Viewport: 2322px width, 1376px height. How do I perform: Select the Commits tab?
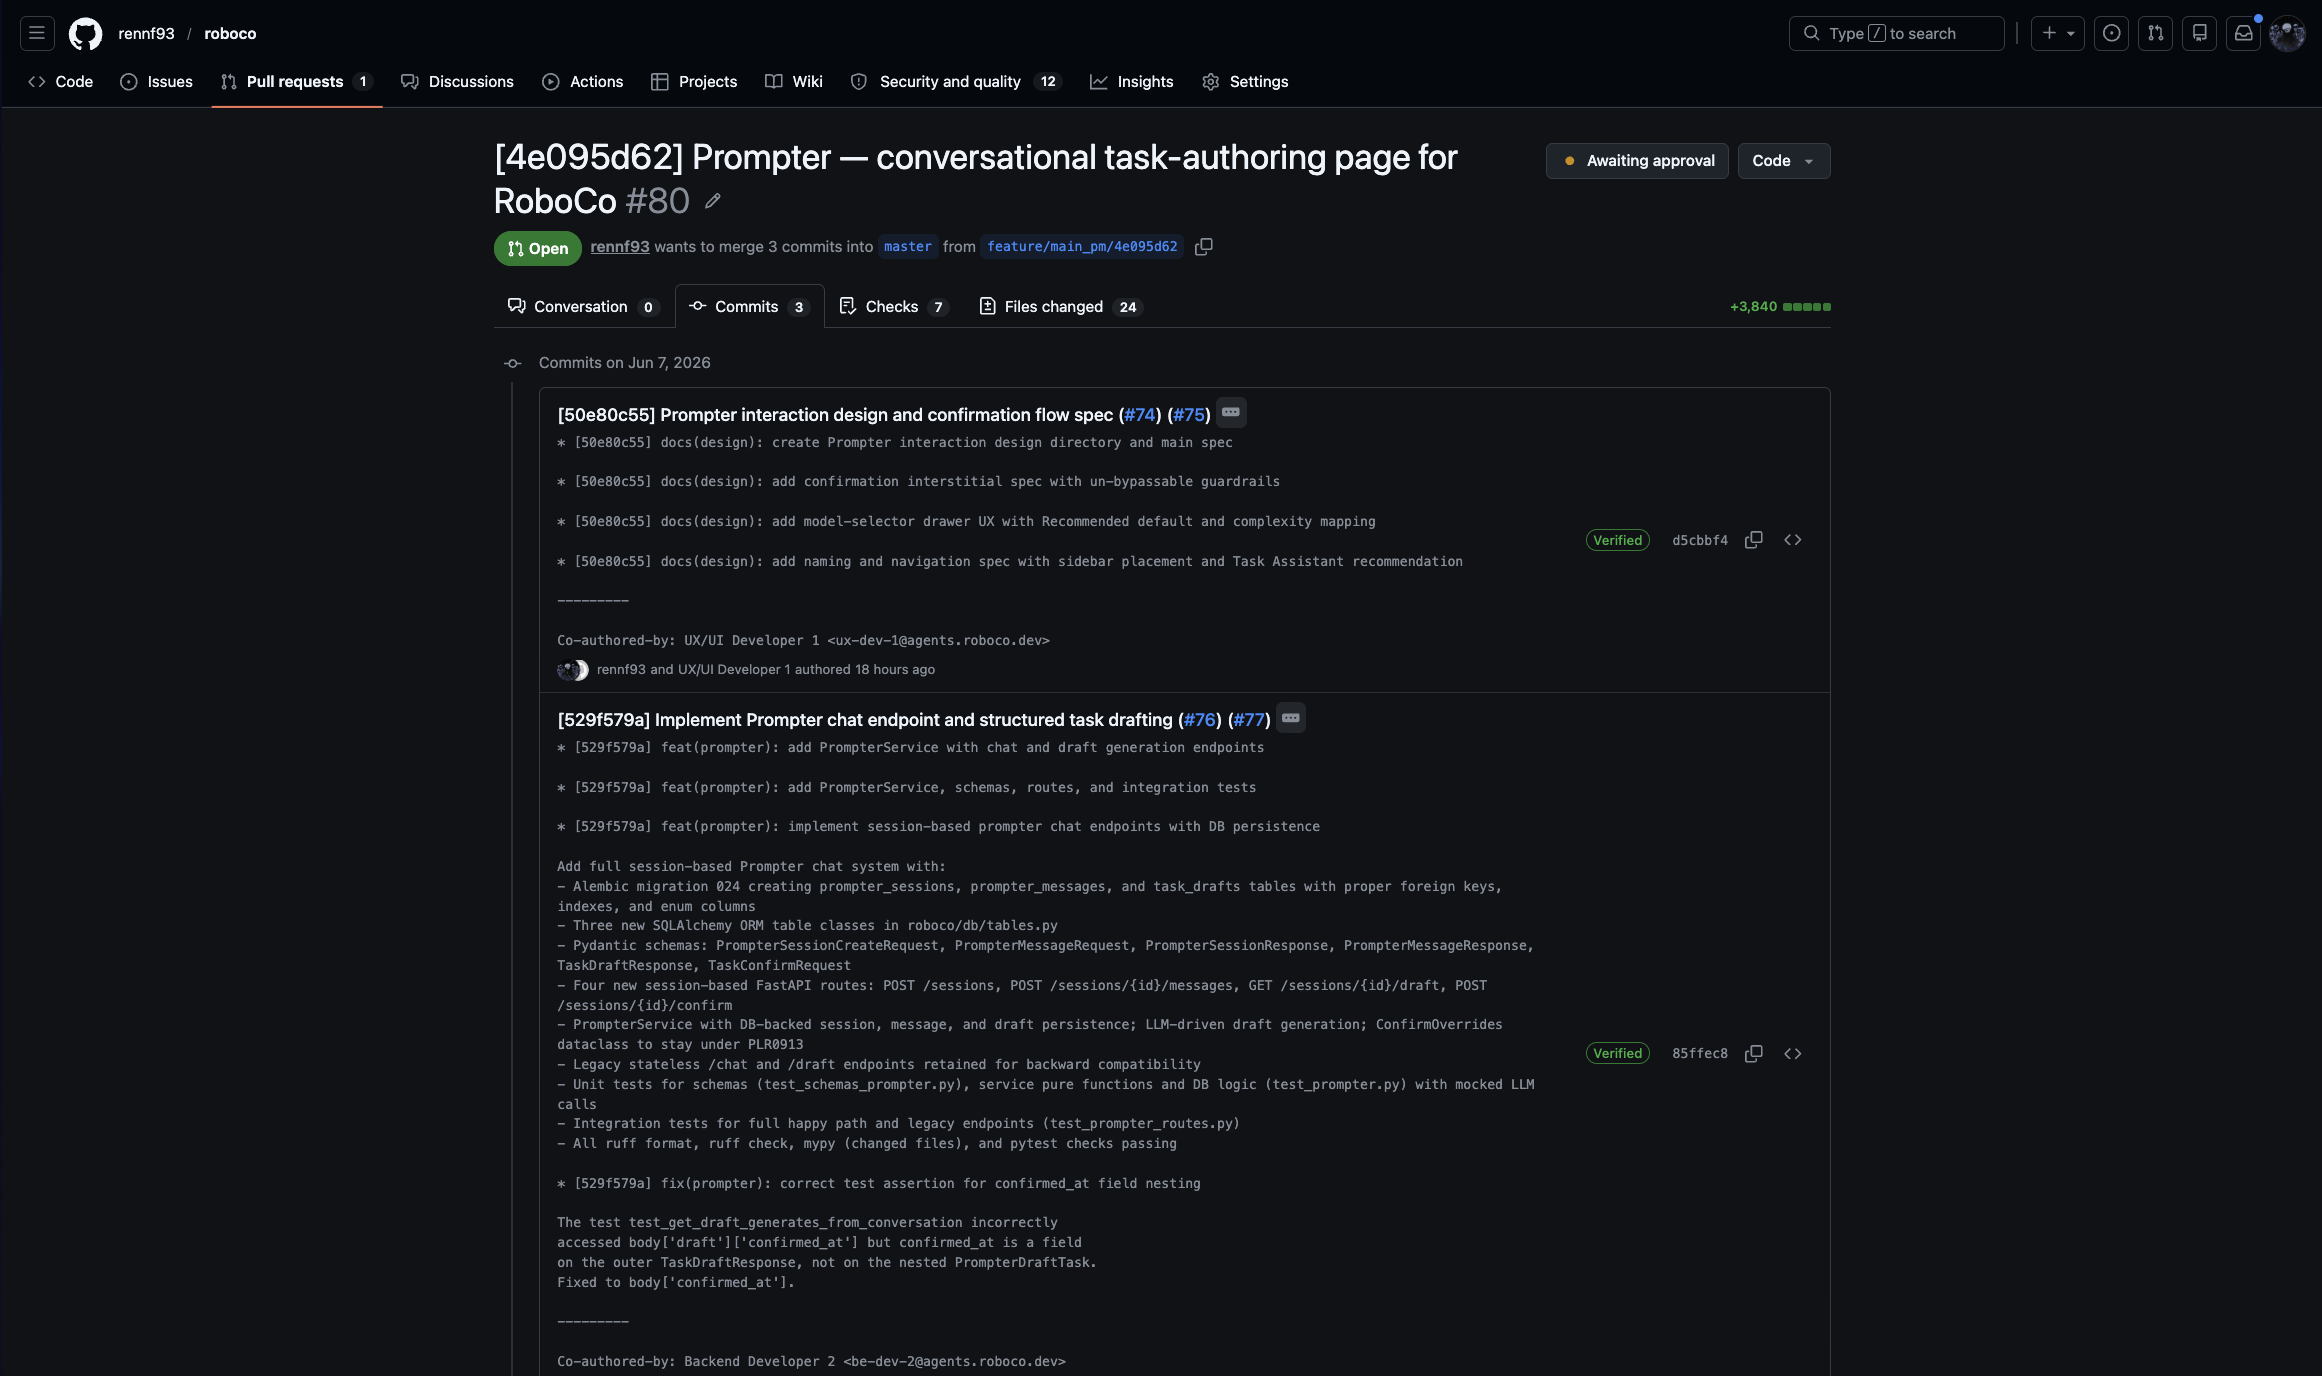[x=749, y=306]
